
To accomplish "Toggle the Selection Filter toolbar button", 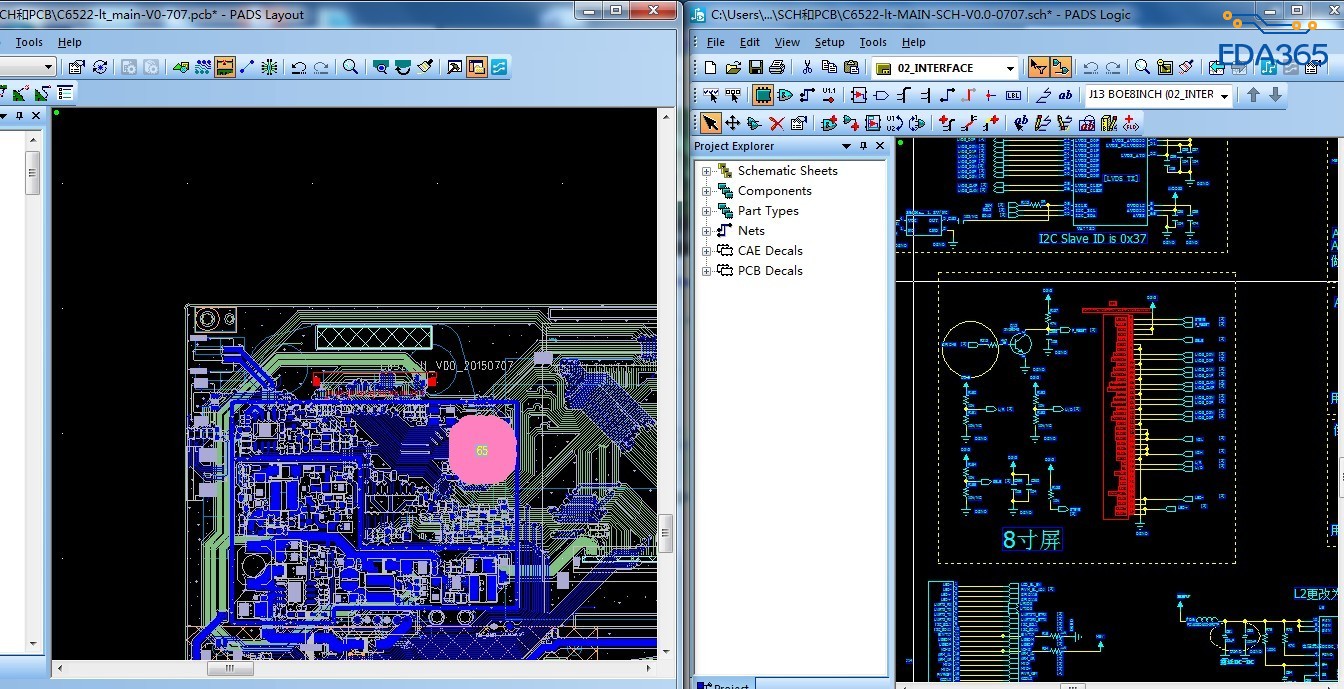I will click(1039, 68).
